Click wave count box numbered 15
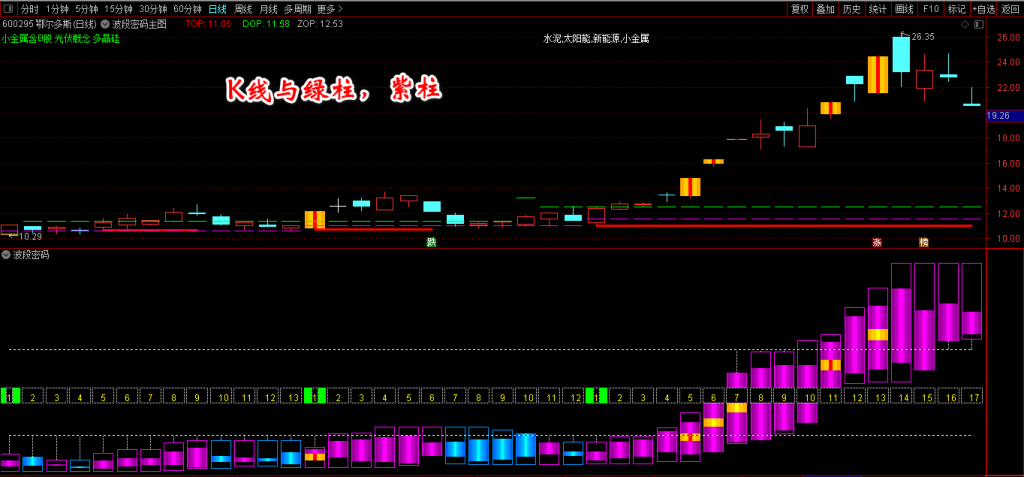The width and height of the screenshot is (1024, 477). (x=925, y=396)
